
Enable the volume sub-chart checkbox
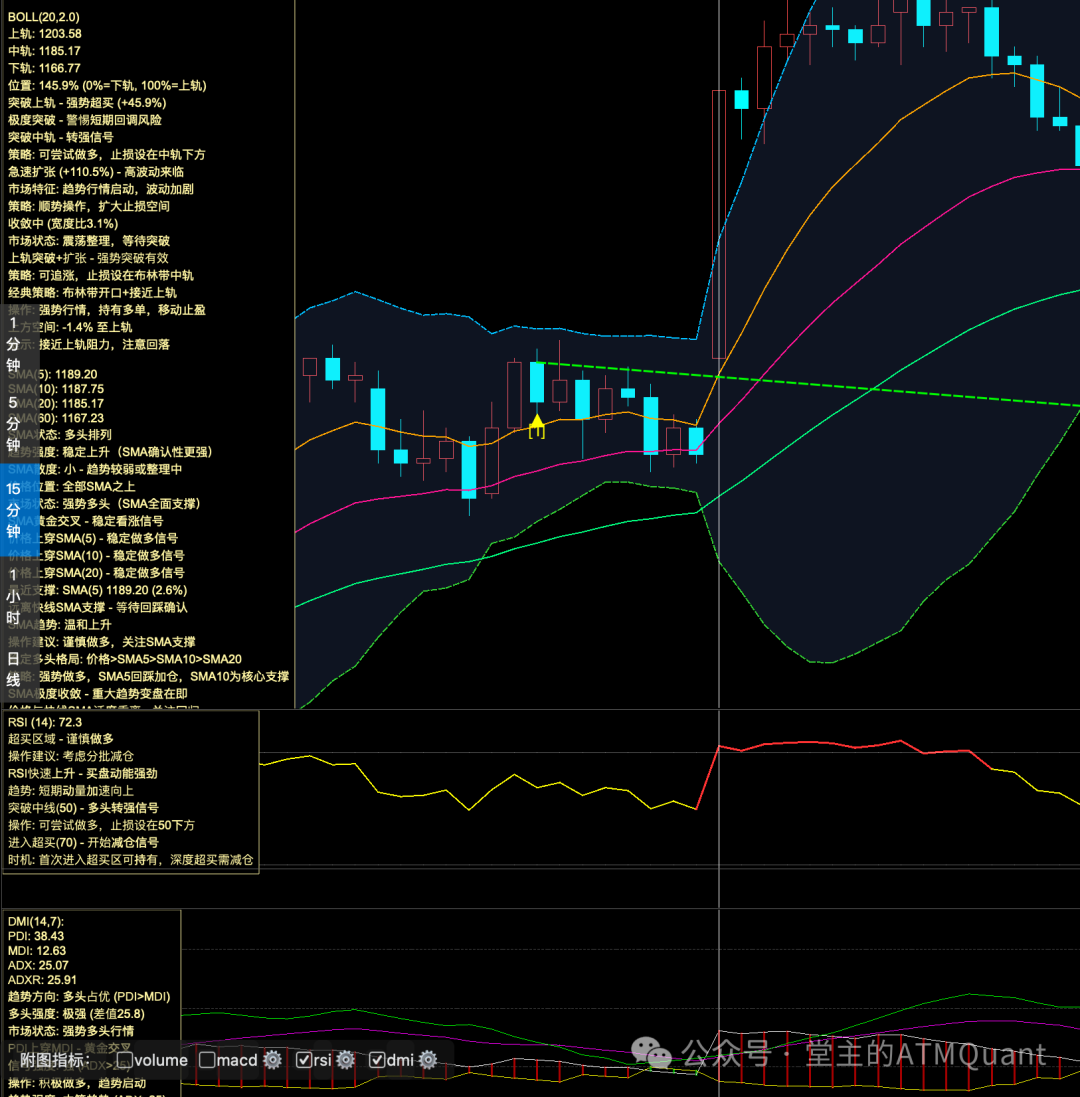pyautogui.click(x=125, y=1060)
